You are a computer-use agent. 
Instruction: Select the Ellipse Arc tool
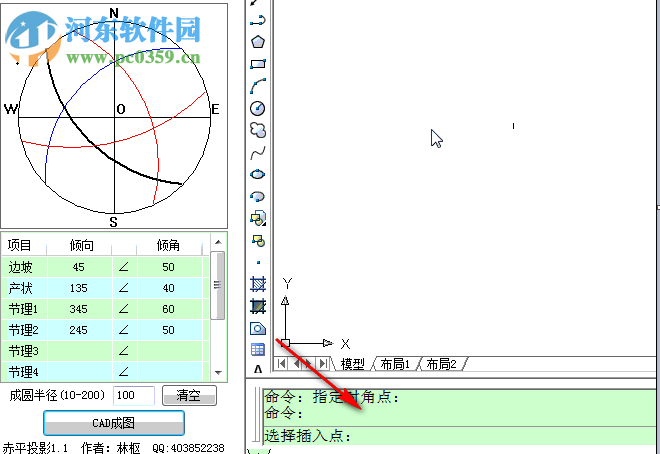point(258,196)
